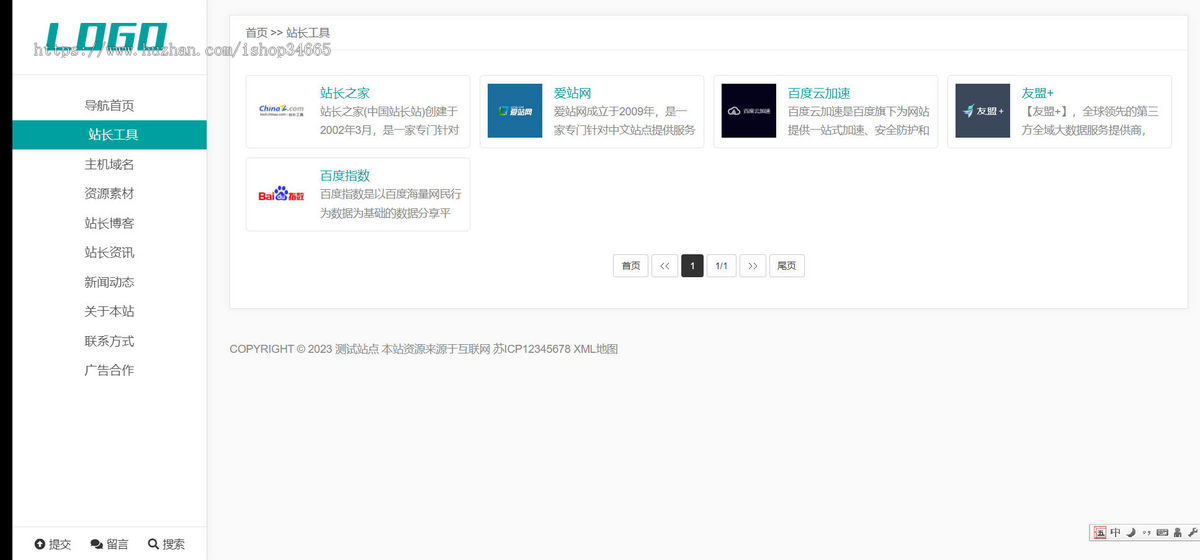Viewport: 1200px width, 560px height.
Task: Open the IME soft keyboard icon
Action: point(1162,532)
